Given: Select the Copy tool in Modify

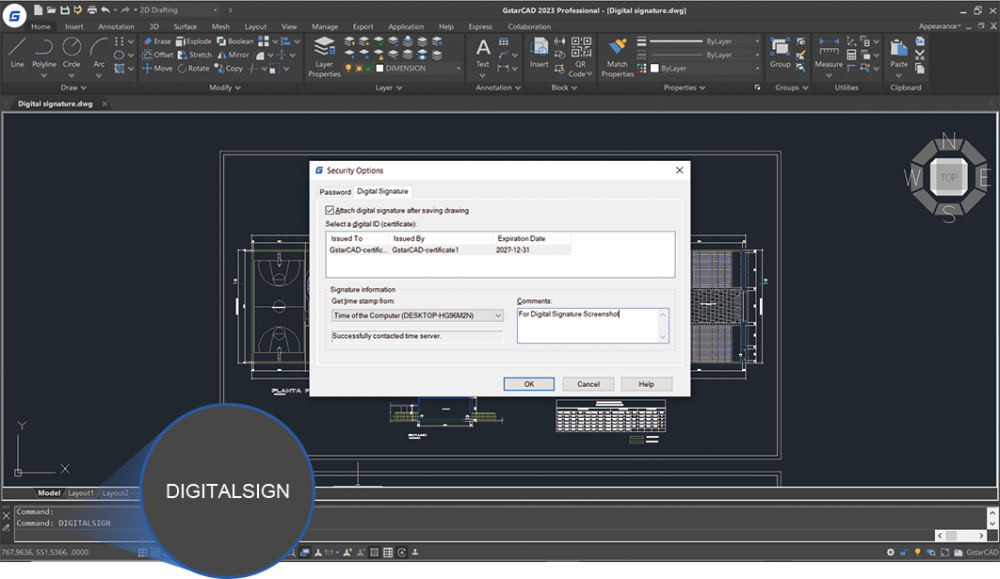Looking at the screenshot, I should (x=229, y=68).
